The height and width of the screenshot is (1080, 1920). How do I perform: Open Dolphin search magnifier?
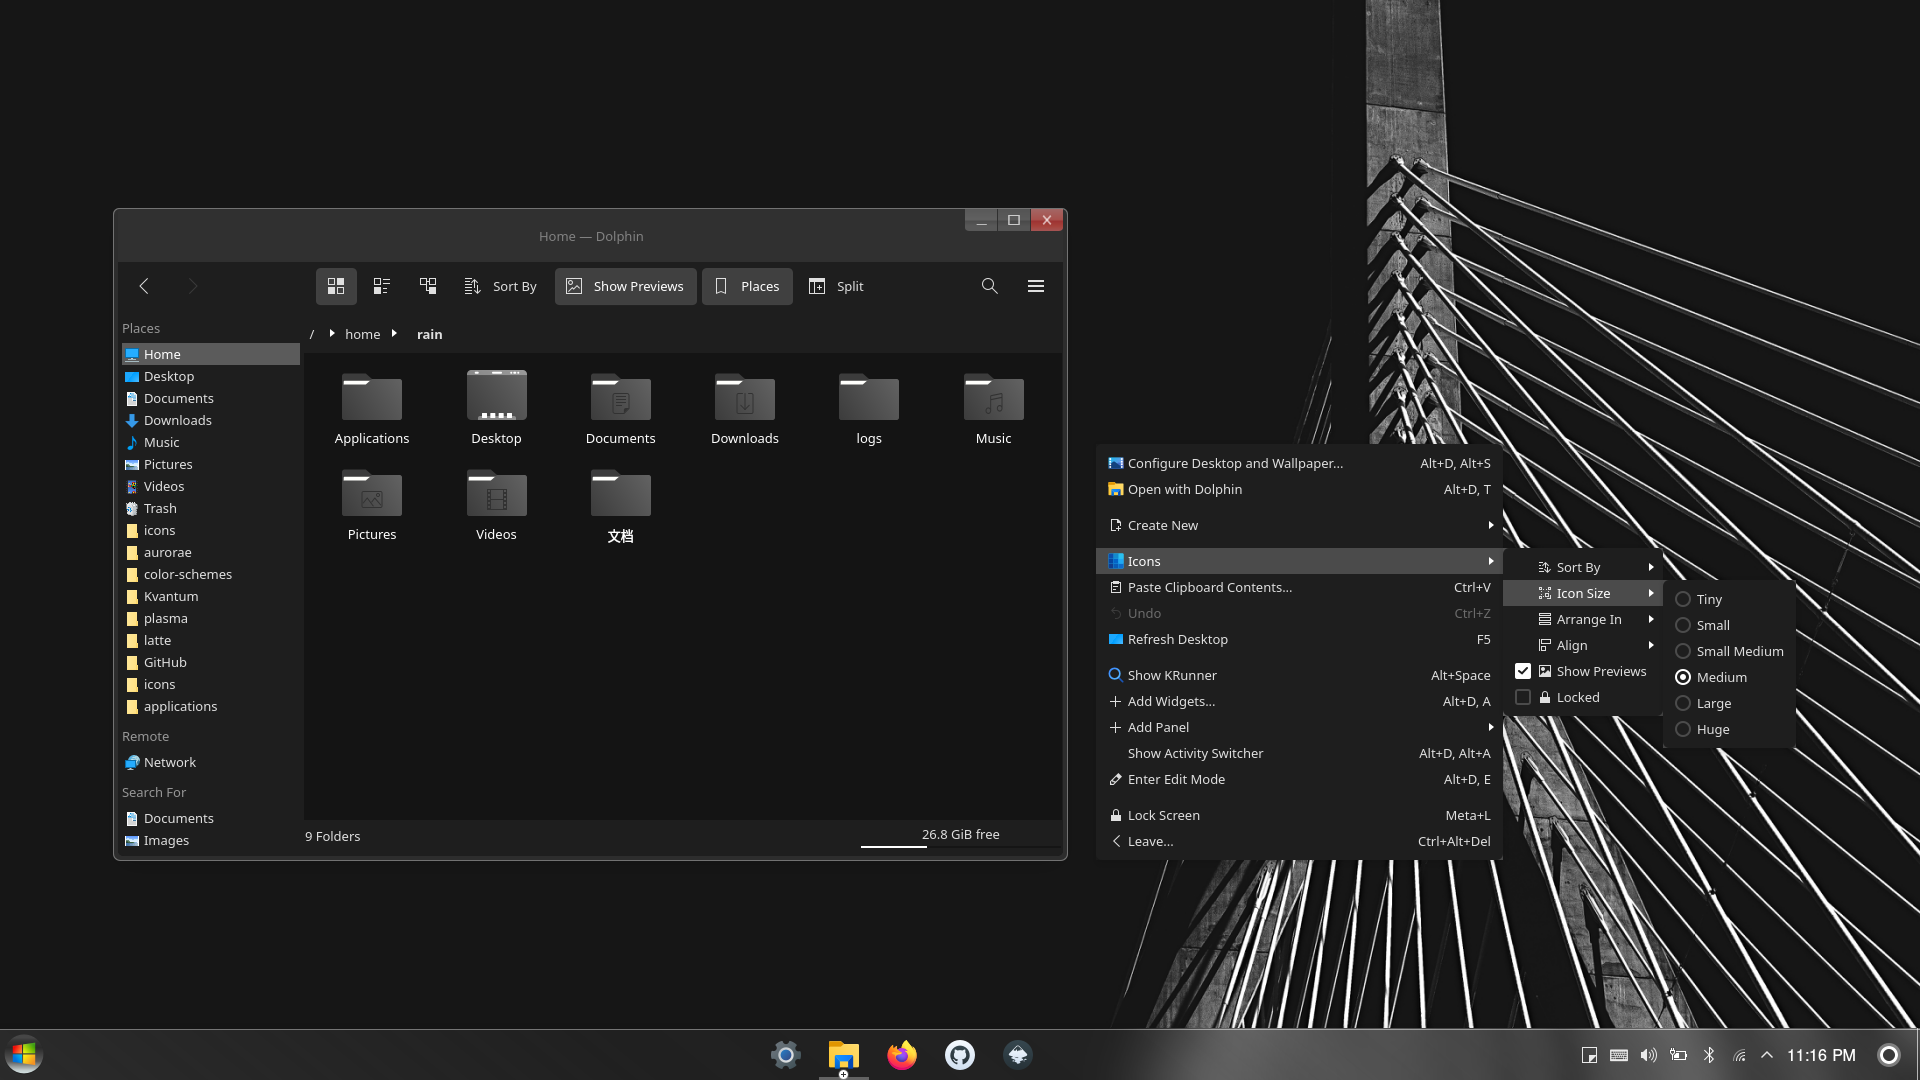tap(989, 286)
